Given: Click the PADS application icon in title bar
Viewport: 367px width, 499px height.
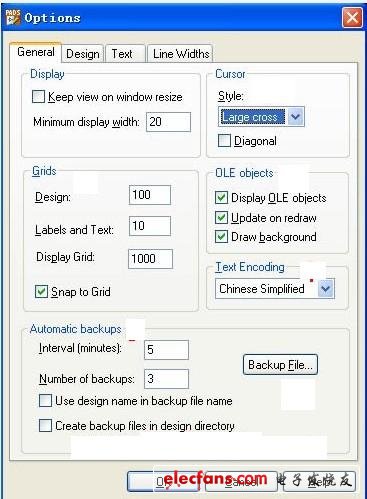Looking at the screenshot, I should tap(13, 17).
